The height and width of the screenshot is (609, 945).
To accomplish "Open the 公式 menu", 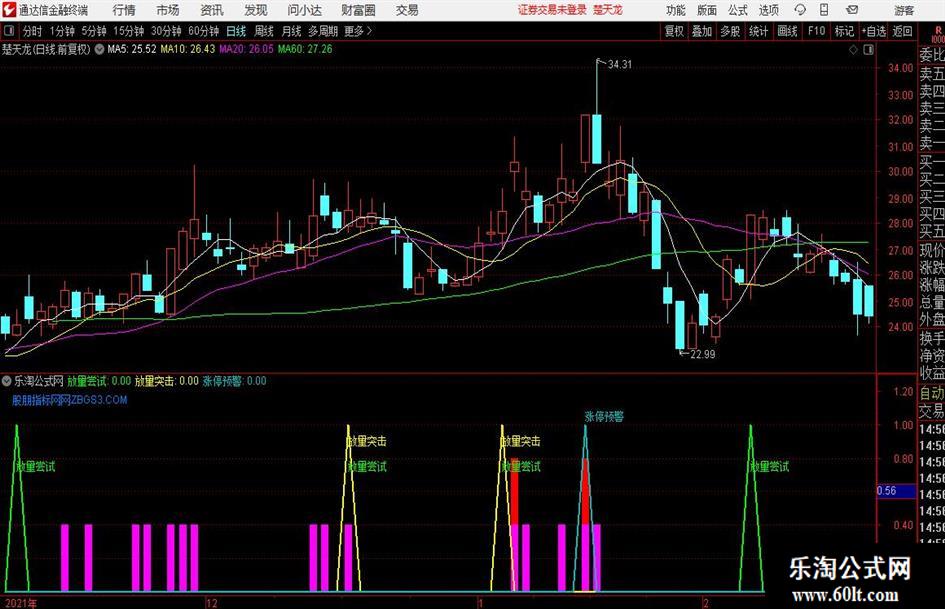I will [737, 10].
